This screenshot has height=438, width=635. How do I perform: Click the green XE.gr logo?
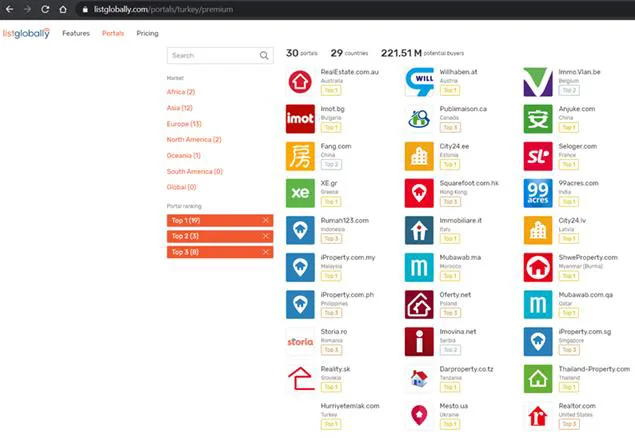(x=300, y=193)
